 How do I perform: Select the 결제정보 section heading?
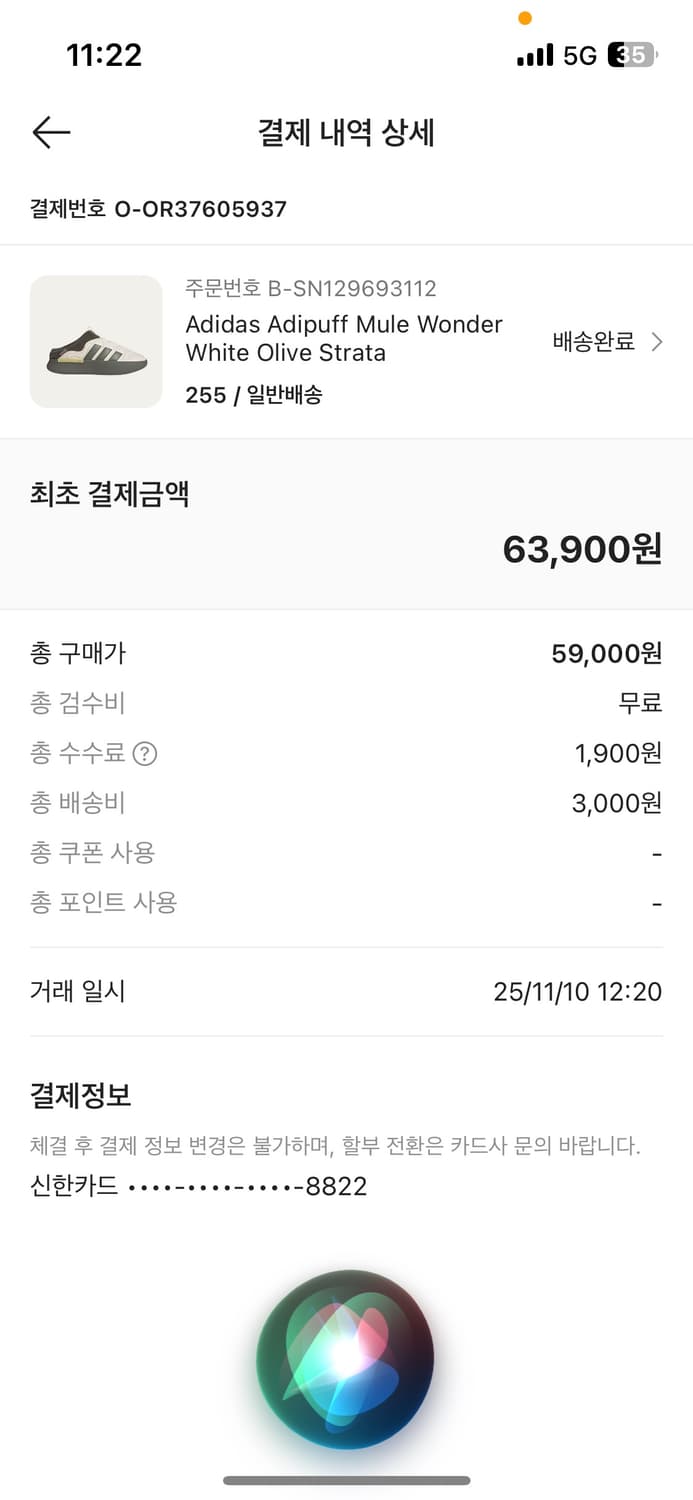pyautogui.click(x=79, y=1095)
